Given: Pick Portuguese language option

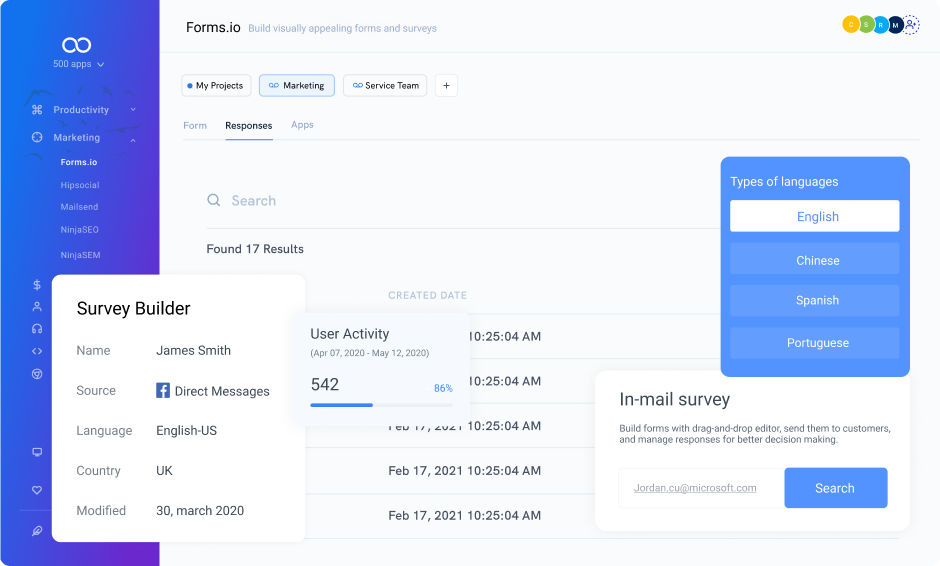Looking at the screenshot, I should coord(814,343).
